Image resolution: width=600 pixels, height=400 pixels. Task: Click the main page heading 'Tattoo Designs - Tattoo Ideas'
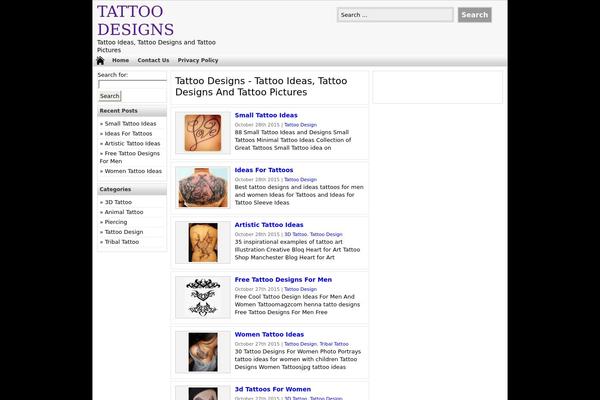[x=261, y=87]
